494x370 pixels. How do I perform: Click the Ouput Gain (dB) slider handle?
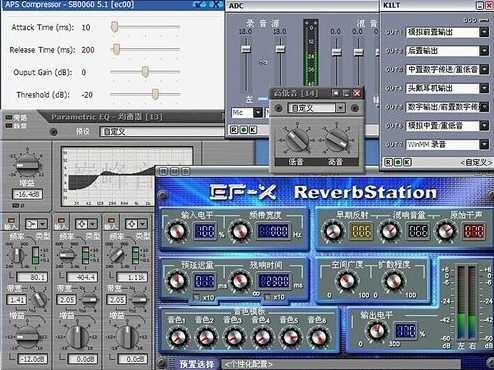tap(145, 72)
